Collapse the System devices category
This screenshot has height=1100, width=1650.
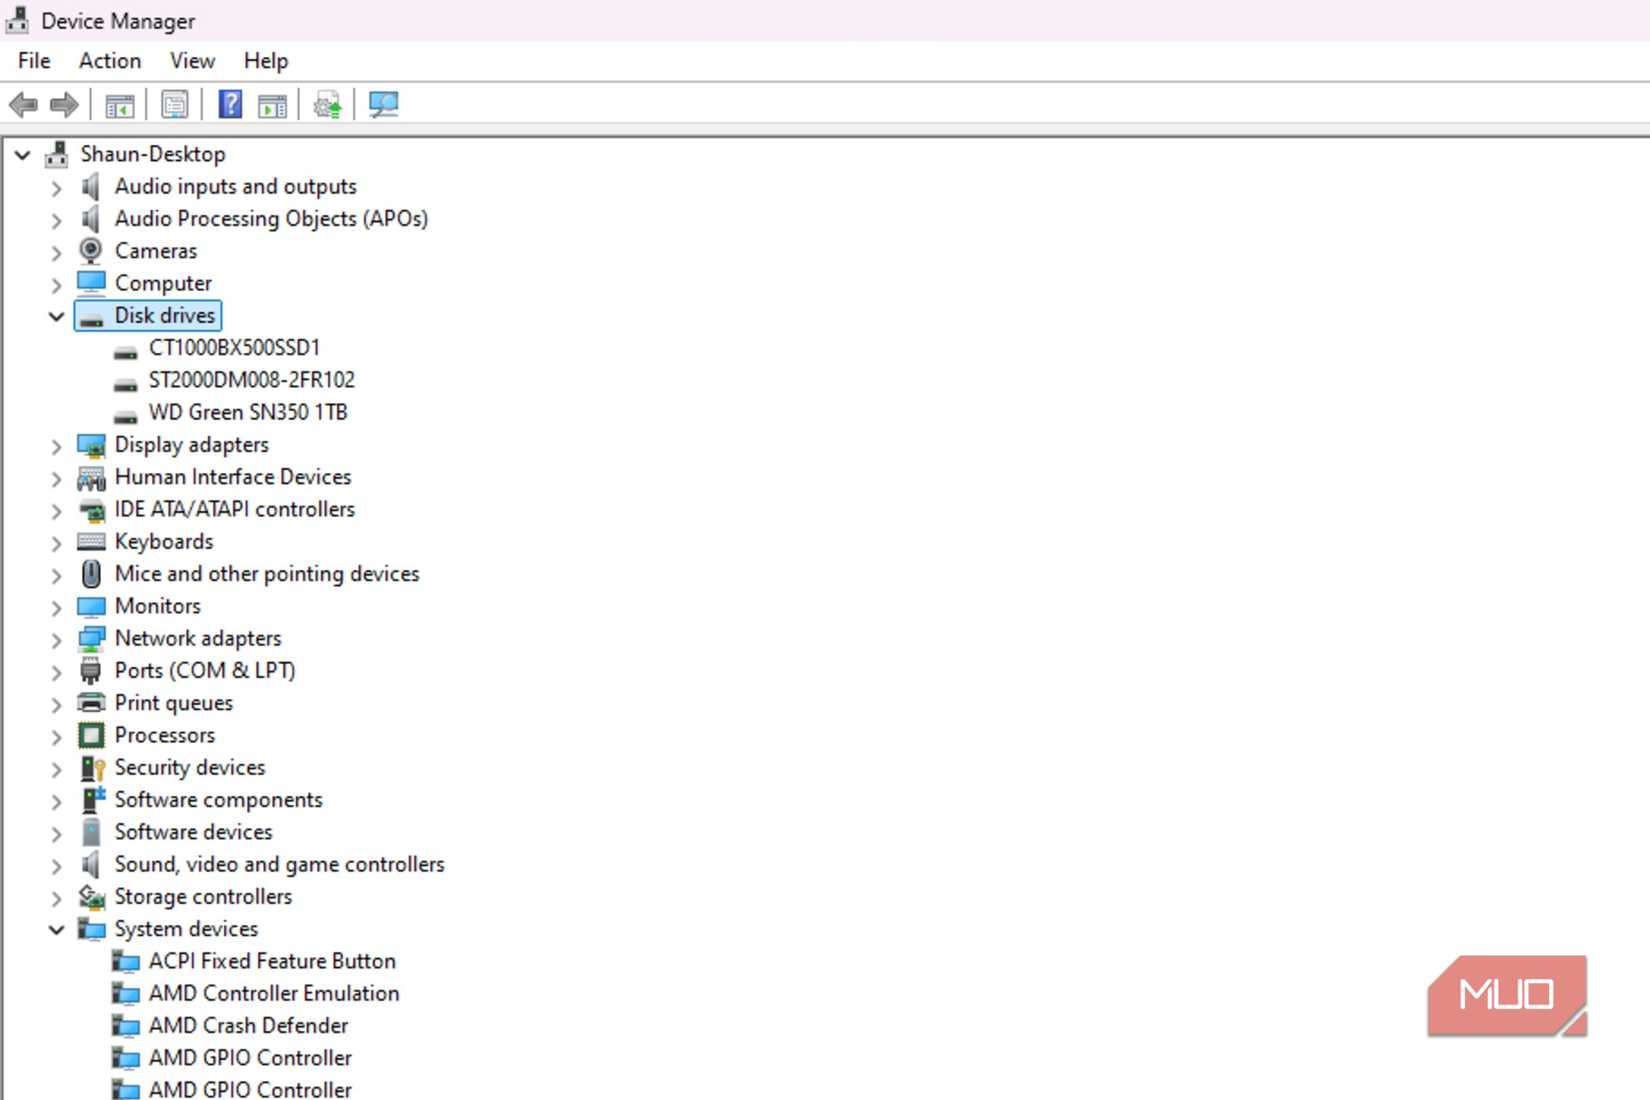pos(55,929)
